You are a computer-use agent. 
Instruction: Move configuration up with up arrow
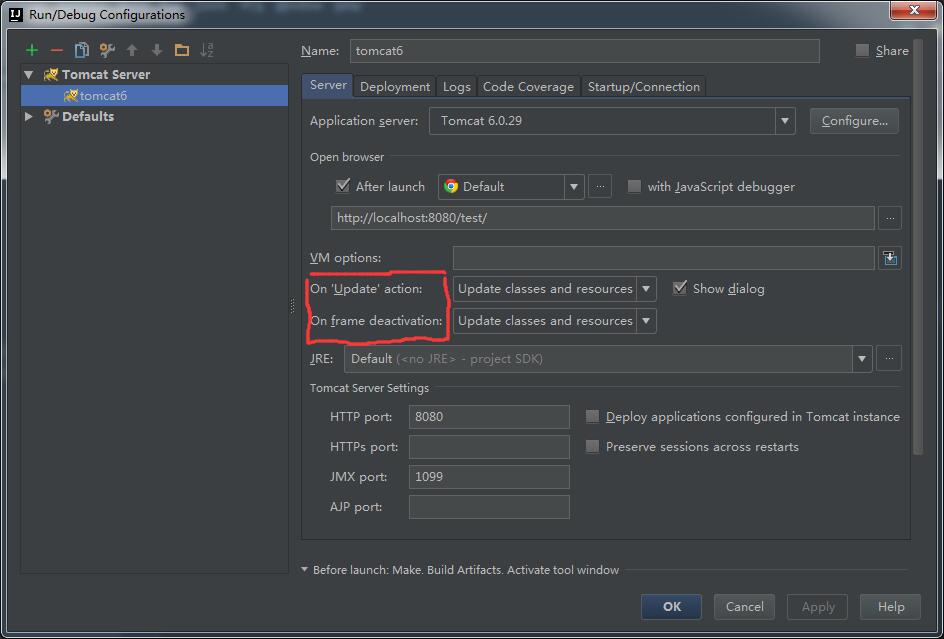[132, 51]
